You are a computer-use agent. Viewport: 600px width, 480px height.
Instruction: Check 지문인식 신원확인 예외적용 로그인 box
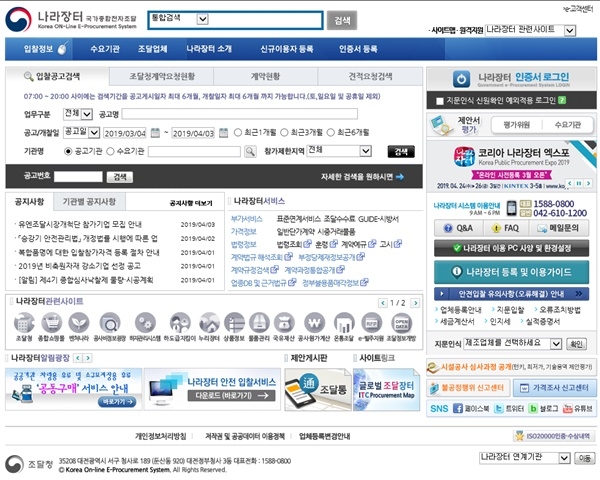click(x=440, y=101)
